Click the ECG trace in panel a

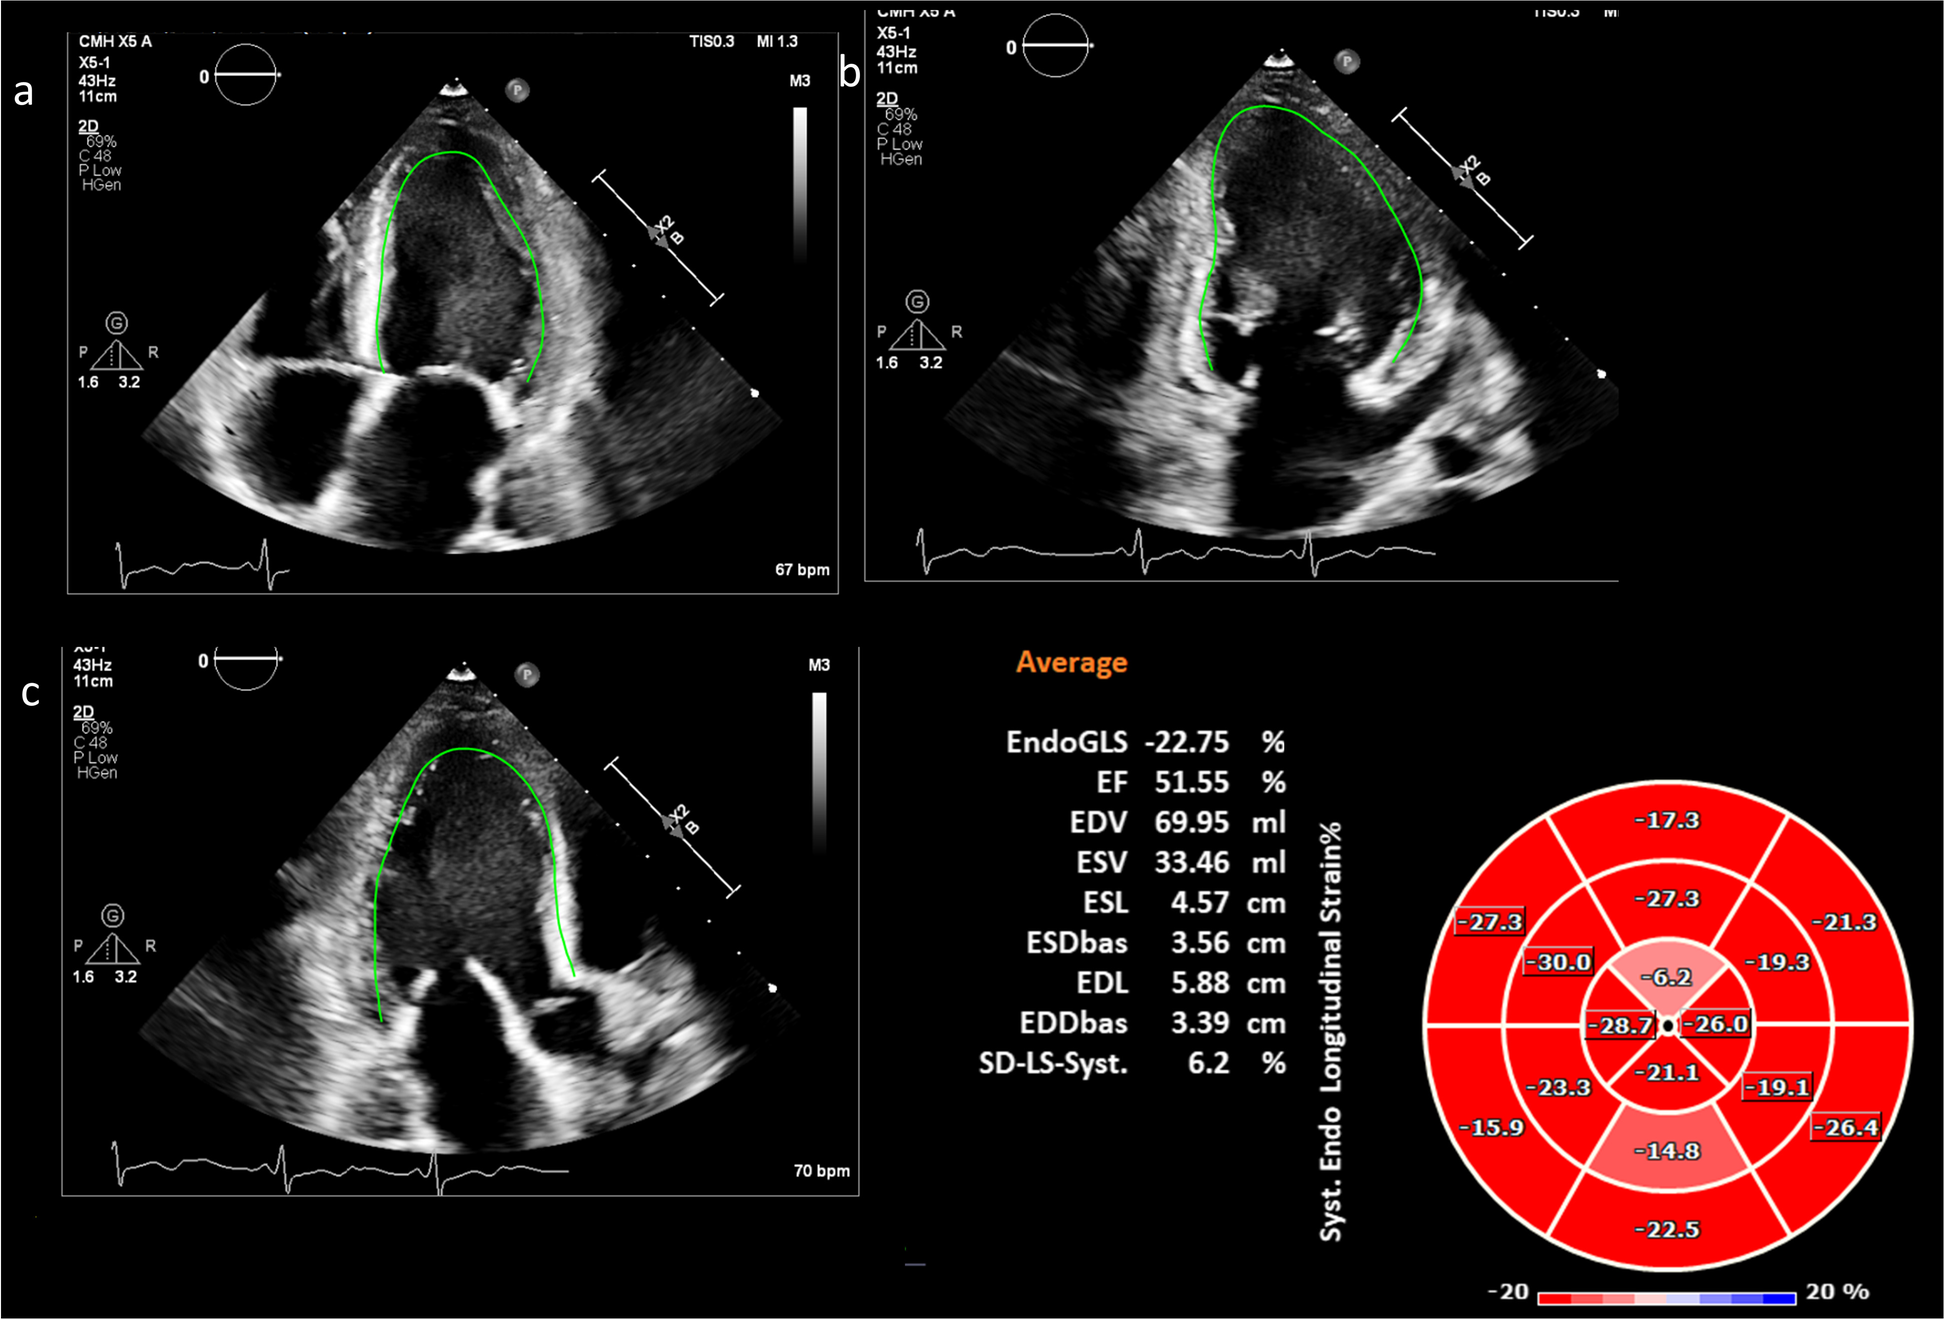point(203,565)
